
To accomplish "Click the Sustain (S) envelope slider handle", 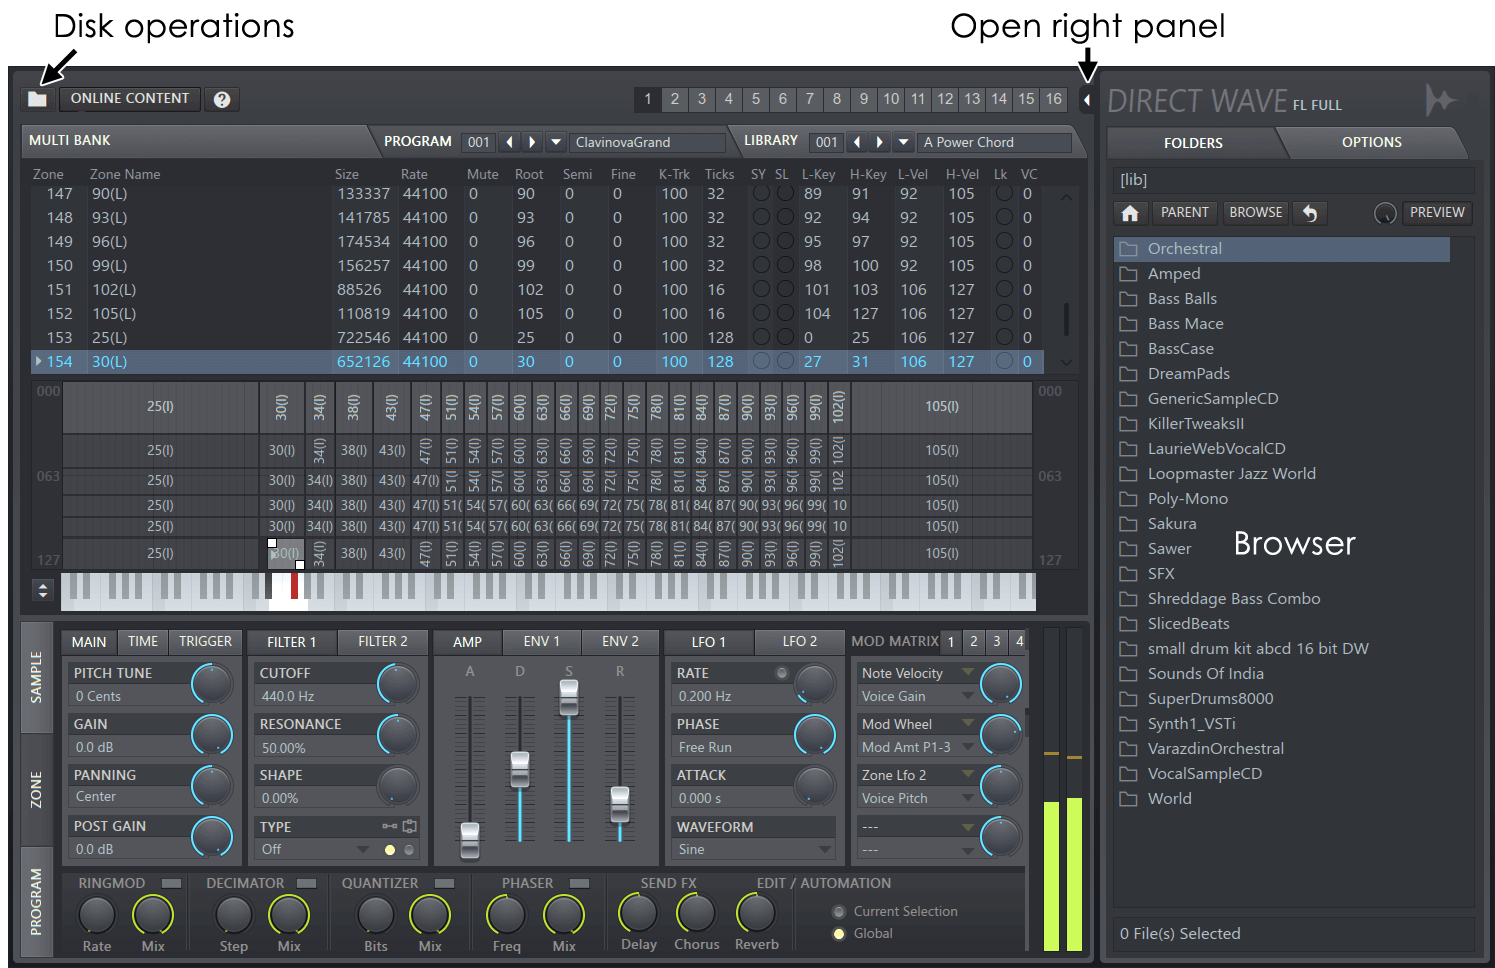I will (x=569, y=698).
